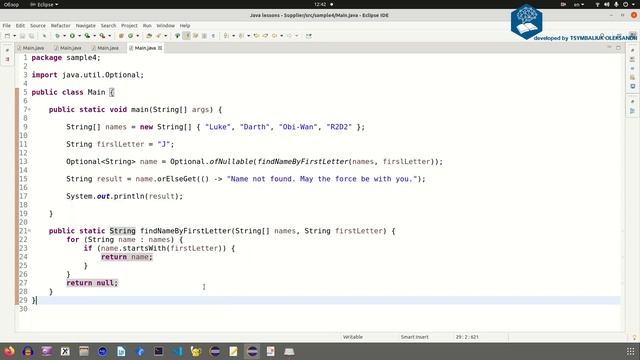The height and width of the screenshot is (360, 640).
Task: Toggle Show Whitespace Characters button
Action: (213, 36)
